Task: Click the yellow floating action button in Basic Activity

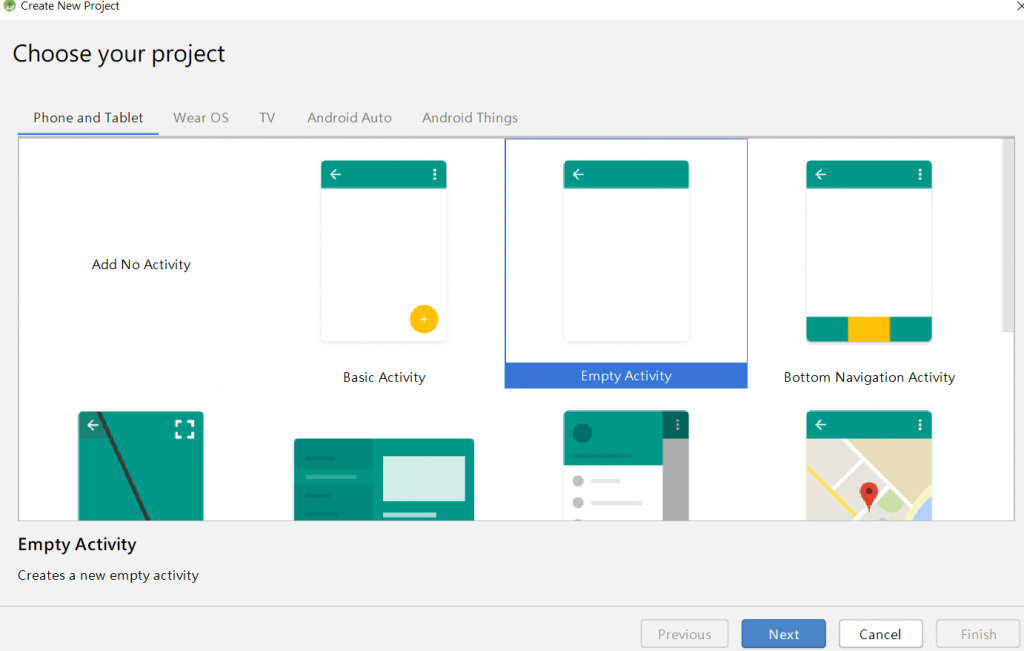Action: tap(424, 319)
